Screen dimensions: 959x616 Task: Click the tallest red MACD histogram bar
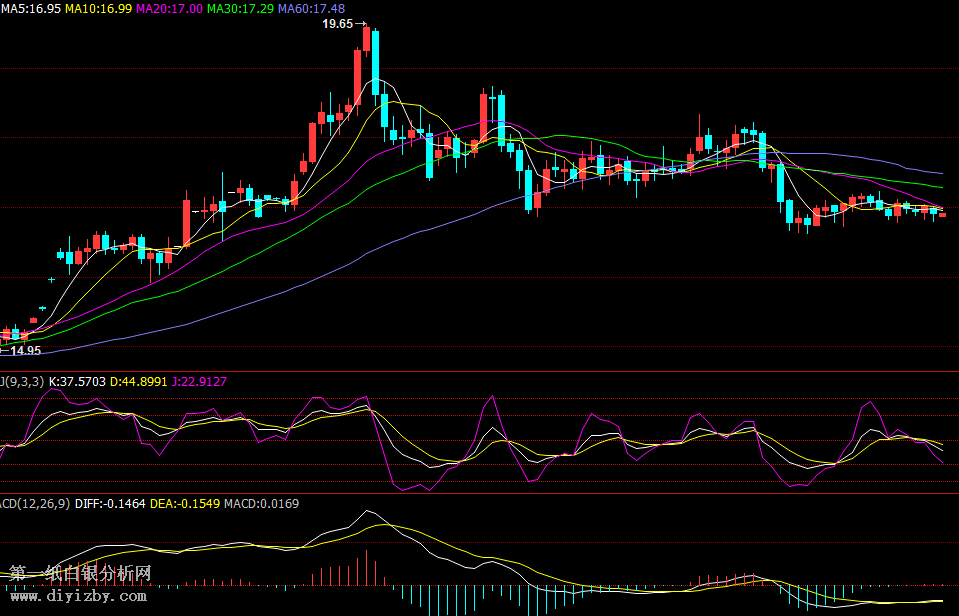367,567
